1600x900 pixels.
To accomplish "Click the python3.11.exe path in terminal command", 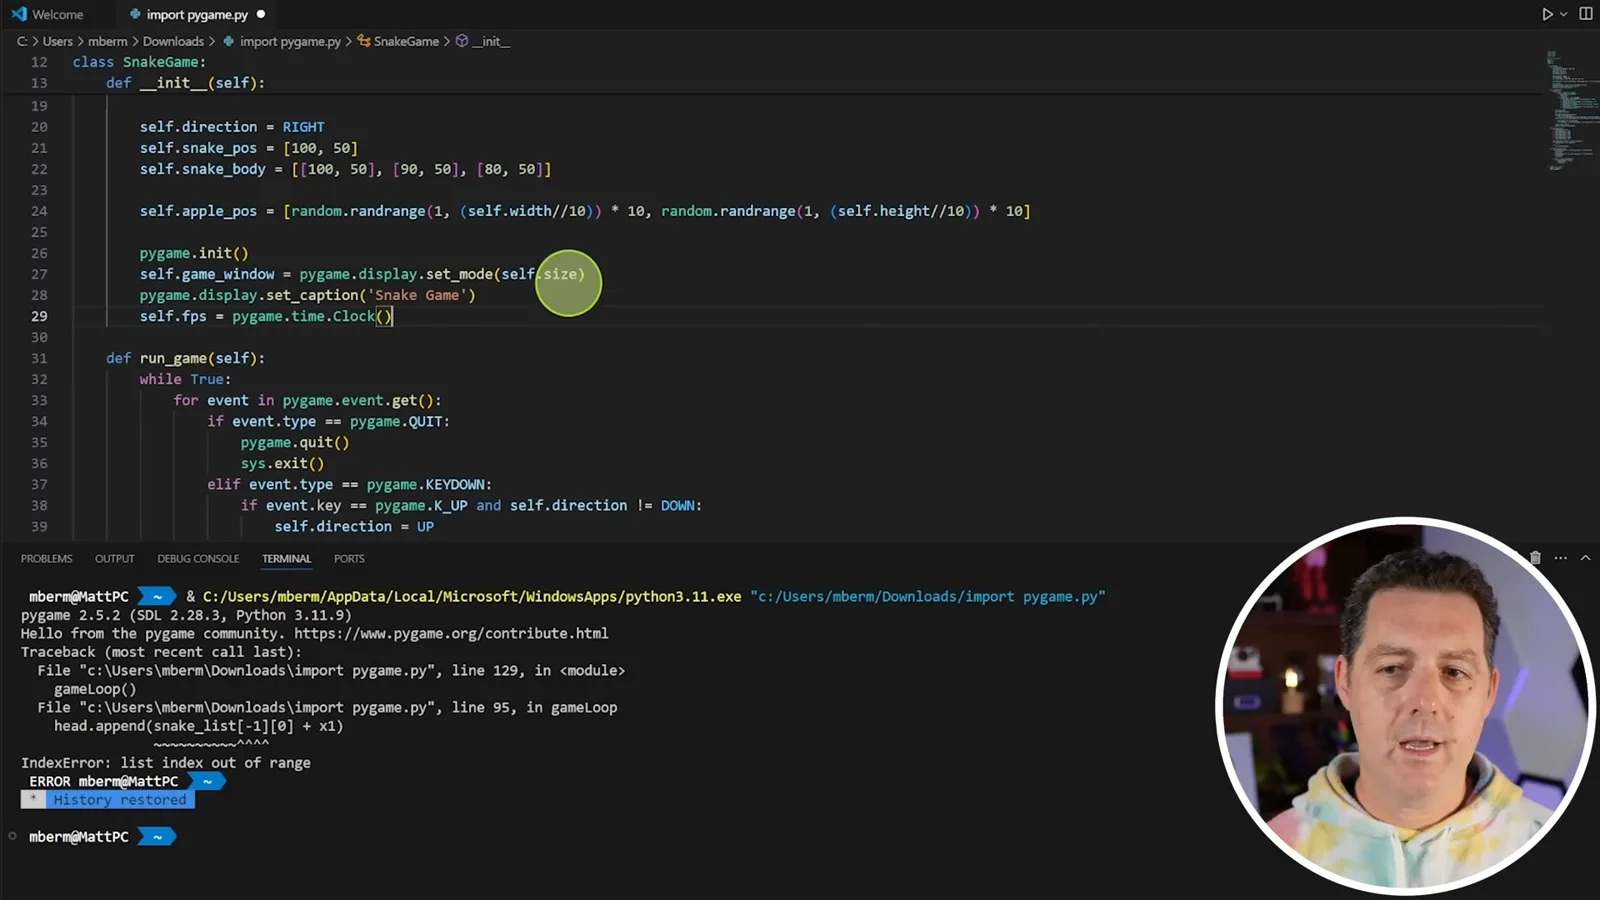I will [472, 596].
